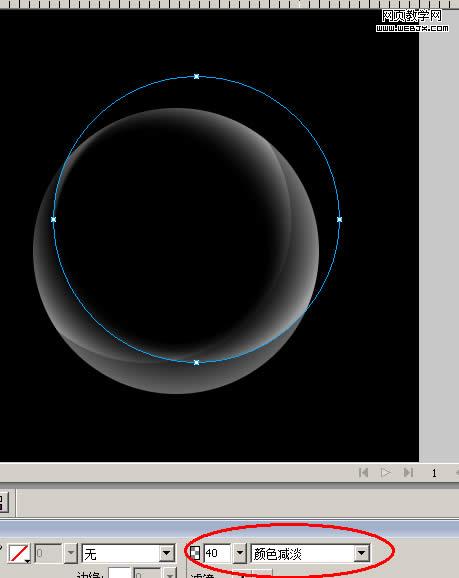Go to the first frame
Screen dimensions: 459x578
click(x=363, y=472)
